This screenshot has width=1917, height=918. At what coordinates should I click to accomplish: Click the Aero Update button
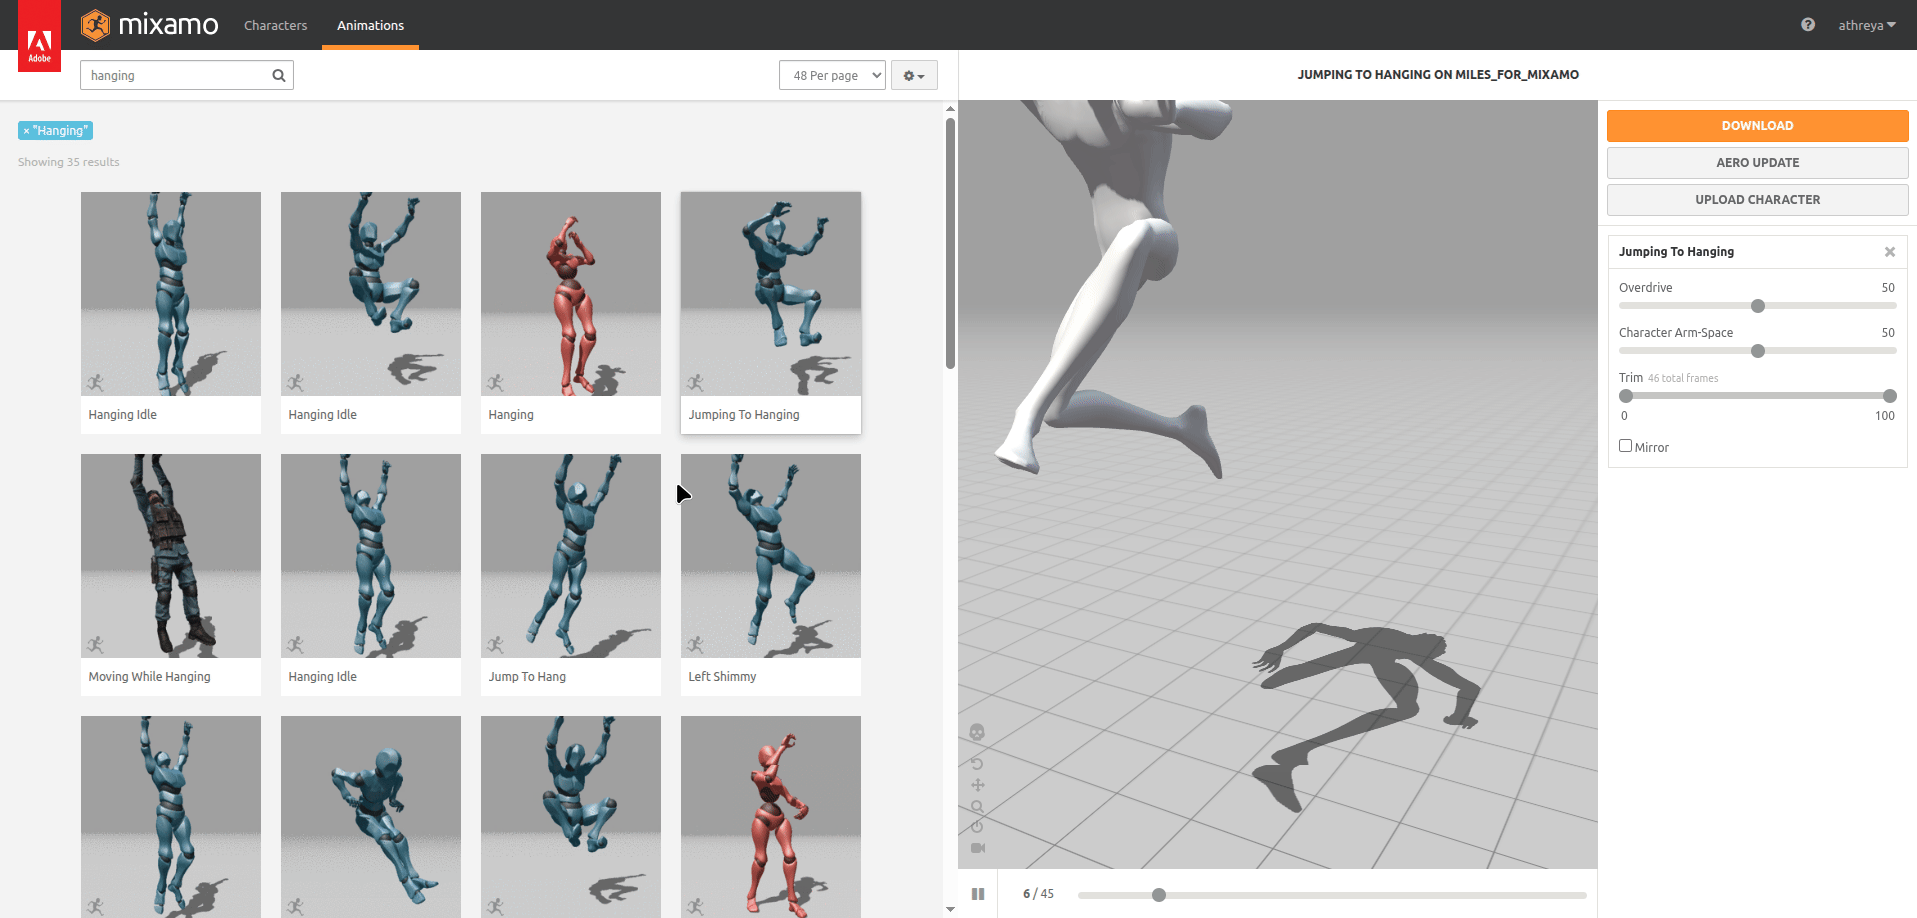[1757, 163]
